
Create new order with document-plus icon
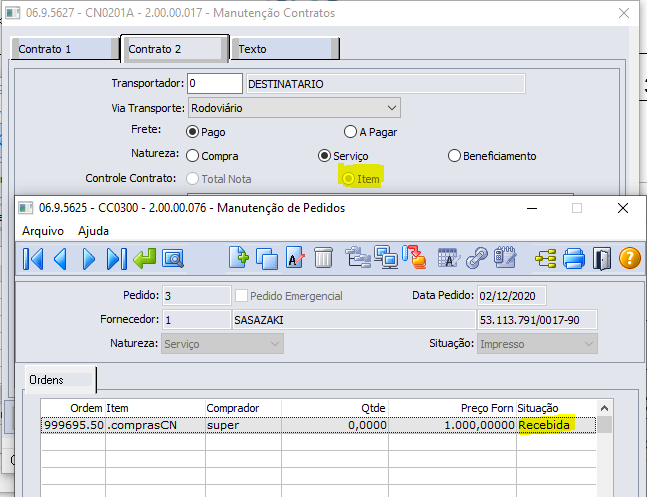238,258
